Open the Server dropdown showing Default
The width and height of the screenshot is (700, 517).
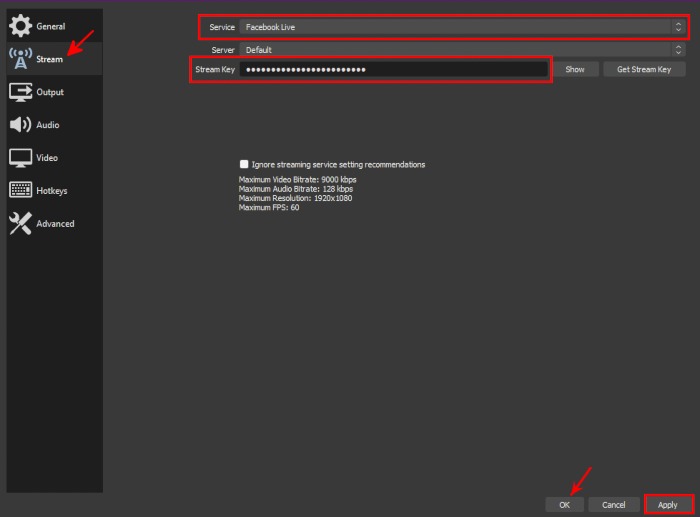(x=462, y=50)
